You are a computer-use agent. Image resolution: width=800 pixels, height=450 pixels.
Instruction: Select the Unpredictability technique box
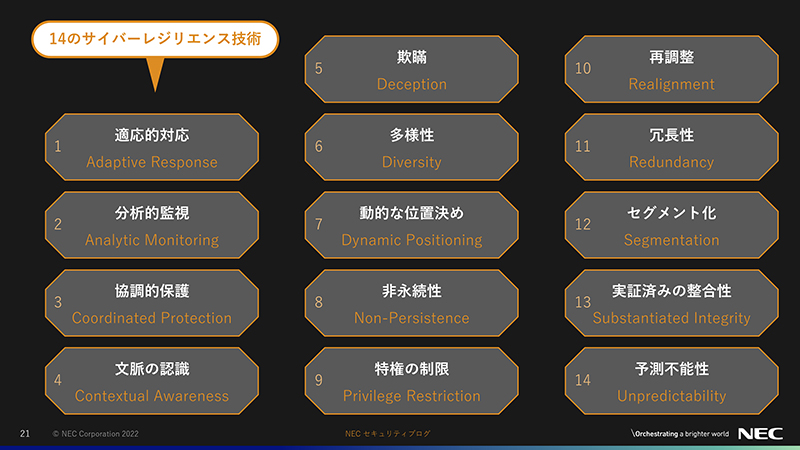click(x=671, y=382)
